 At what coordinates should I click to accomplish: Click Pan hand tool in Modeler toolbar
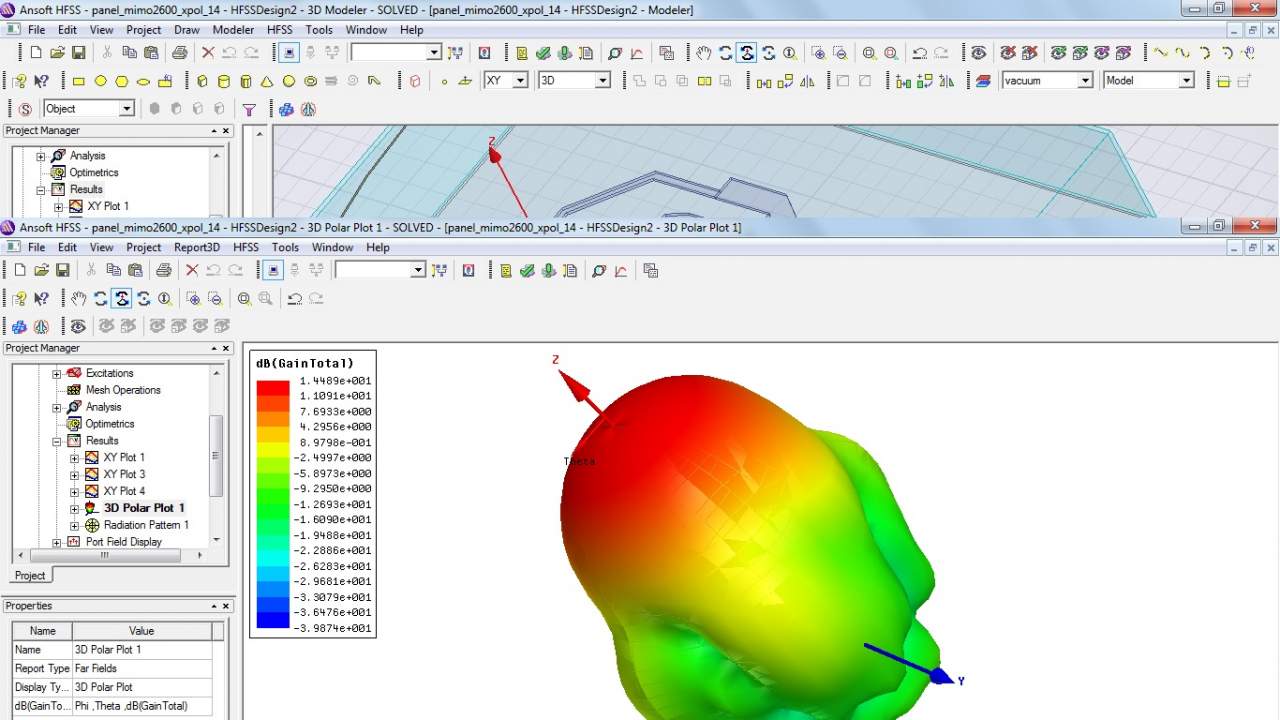click(704, 53)
